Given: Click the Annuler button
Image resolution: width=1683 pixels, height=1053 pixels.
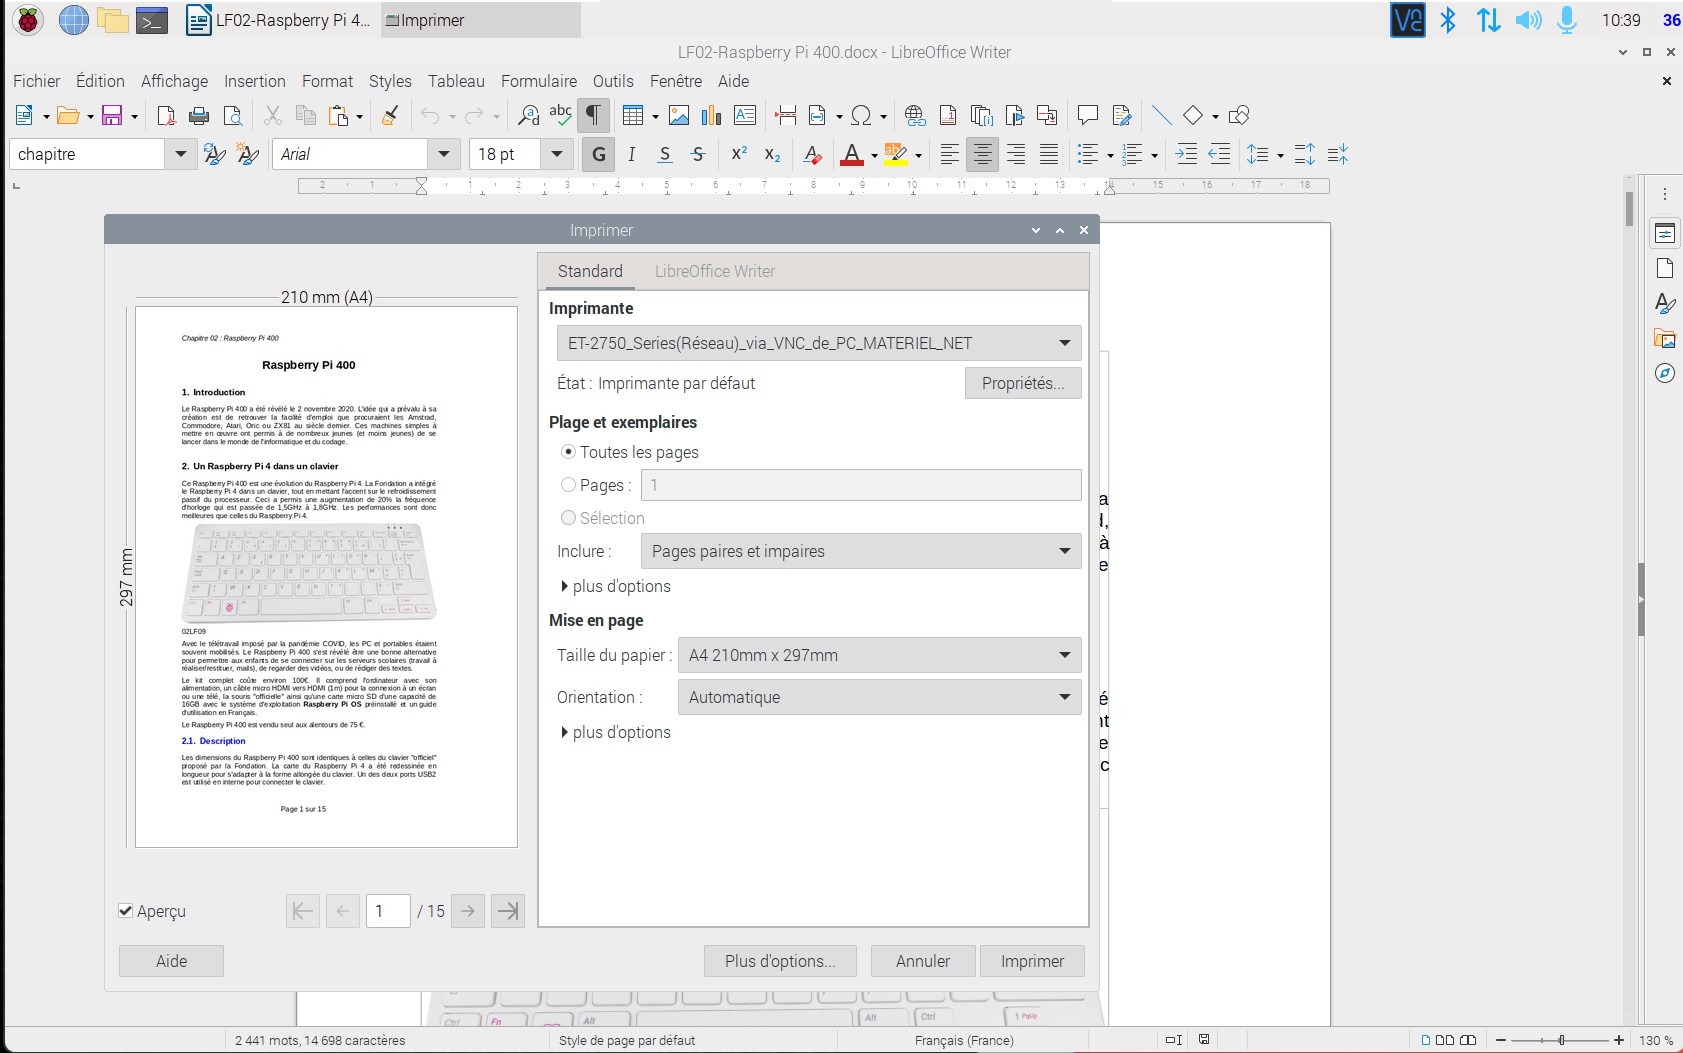Looking at the screenshot, I should pos(922,961).
